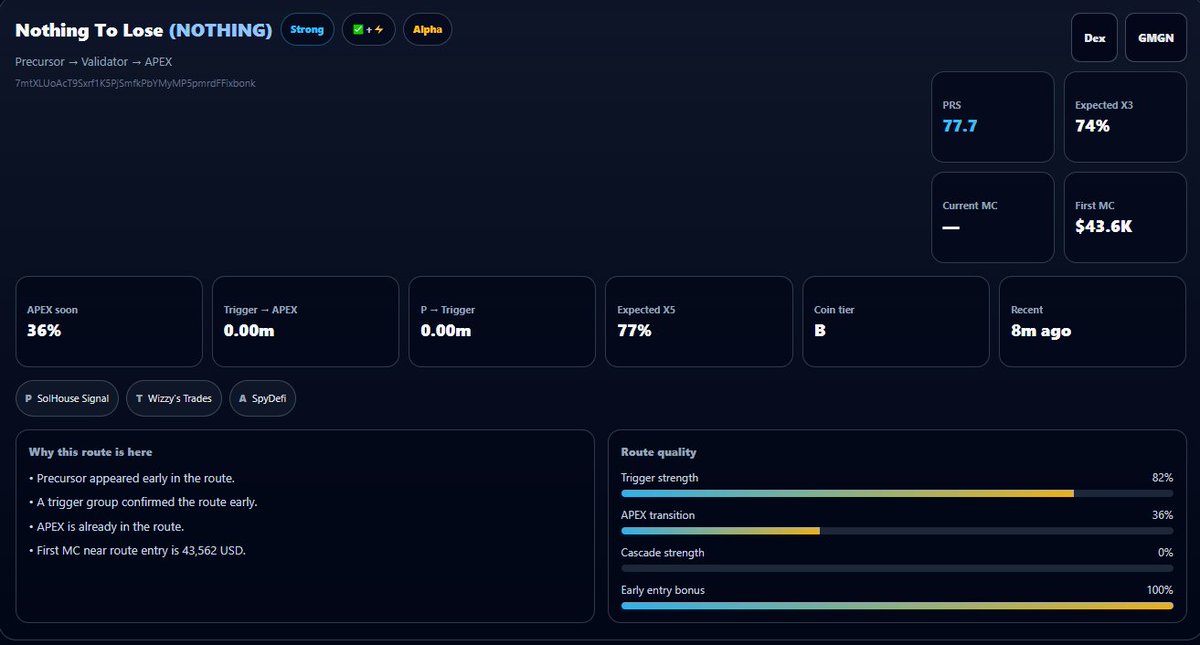Click the Recent 8m ago card
Image resolution: width=1200 pixels, height=645 pixels.
[1093, 322]
